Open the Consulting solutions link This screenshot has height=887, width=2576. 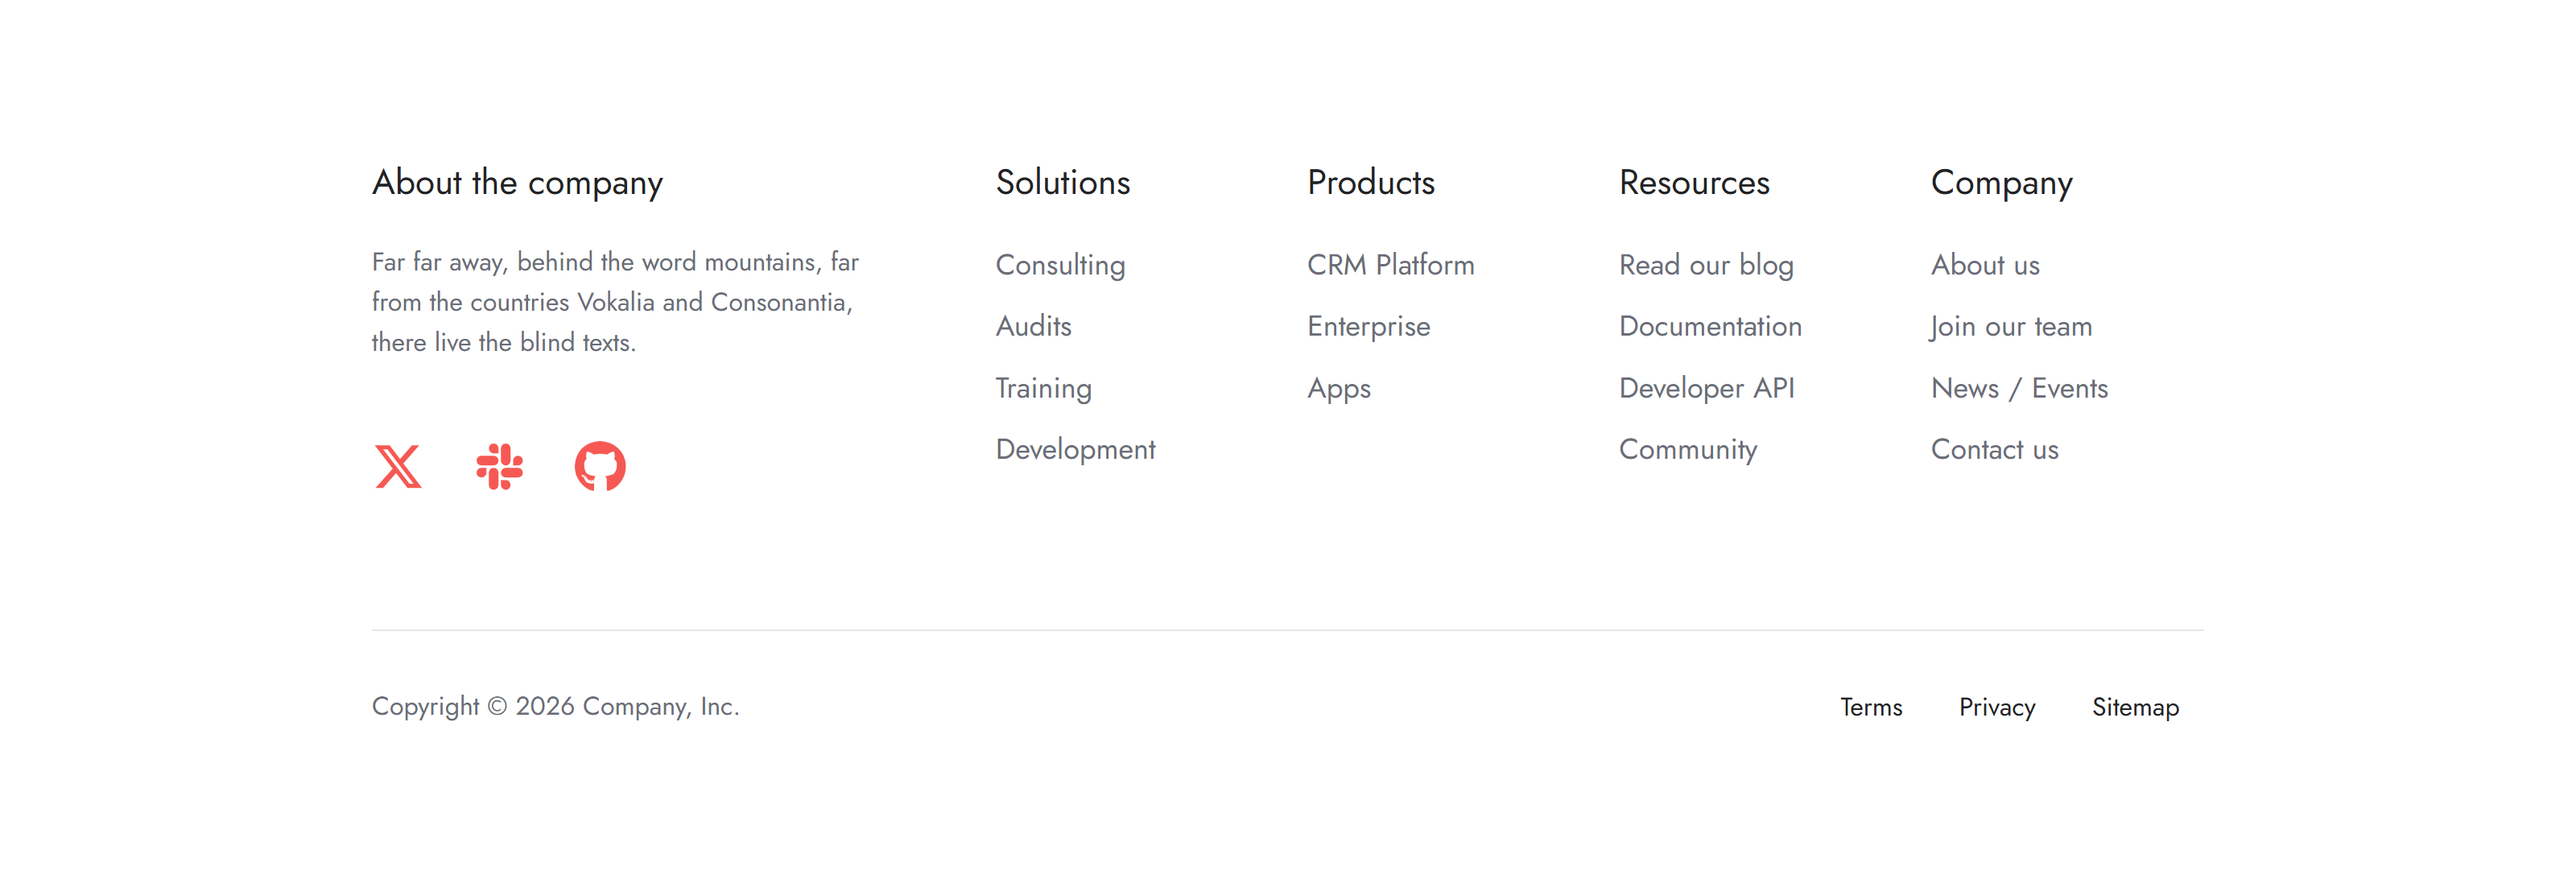pos(1060,265)
